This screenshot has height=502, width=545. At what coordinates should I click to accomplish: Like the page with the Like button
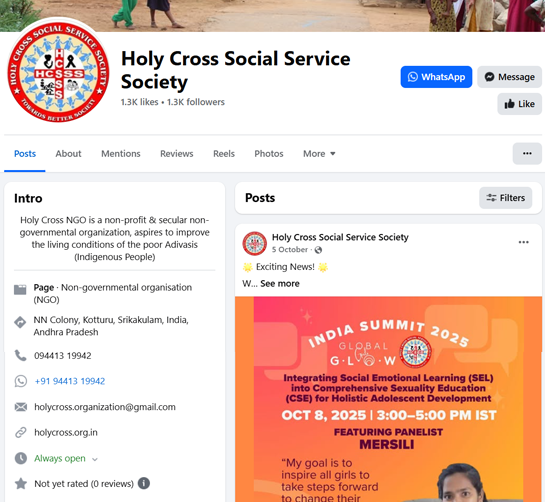[x=519, y=104]
